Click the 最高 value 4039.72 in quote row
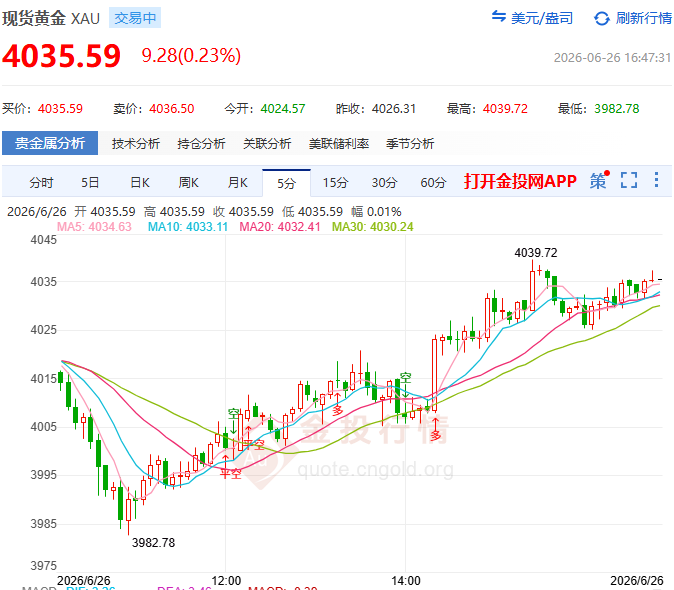Image resolution: width=674 pixels, height=590 pixels. [505, 109]
